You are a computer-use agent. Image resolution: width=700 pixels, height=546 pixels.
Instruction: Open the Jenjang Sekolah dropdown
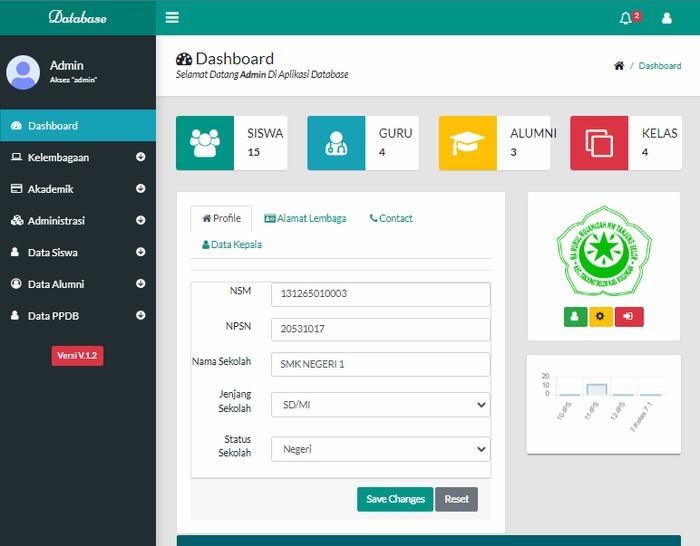[380, 405]
